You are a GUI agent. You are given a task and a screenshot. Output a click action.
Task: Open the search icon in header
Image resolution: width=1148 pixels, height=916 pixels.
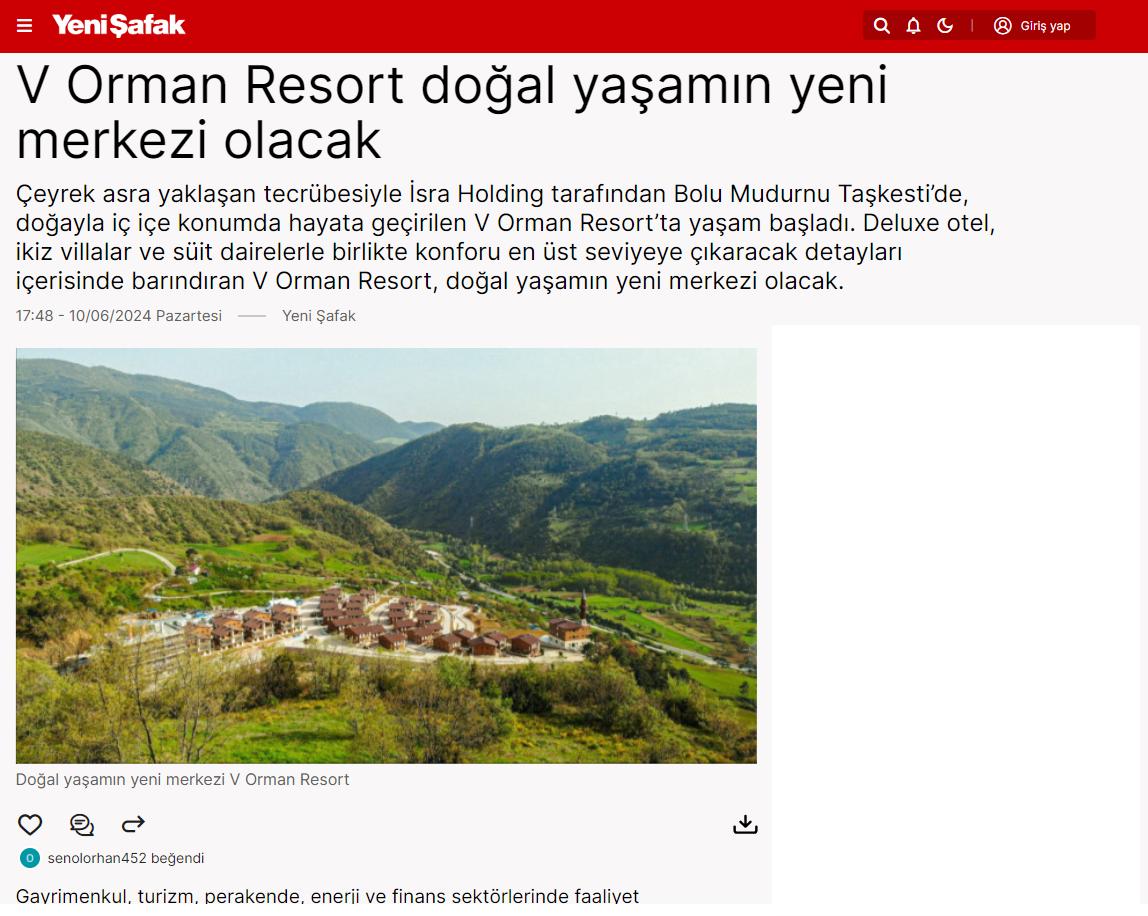(882, 26)
